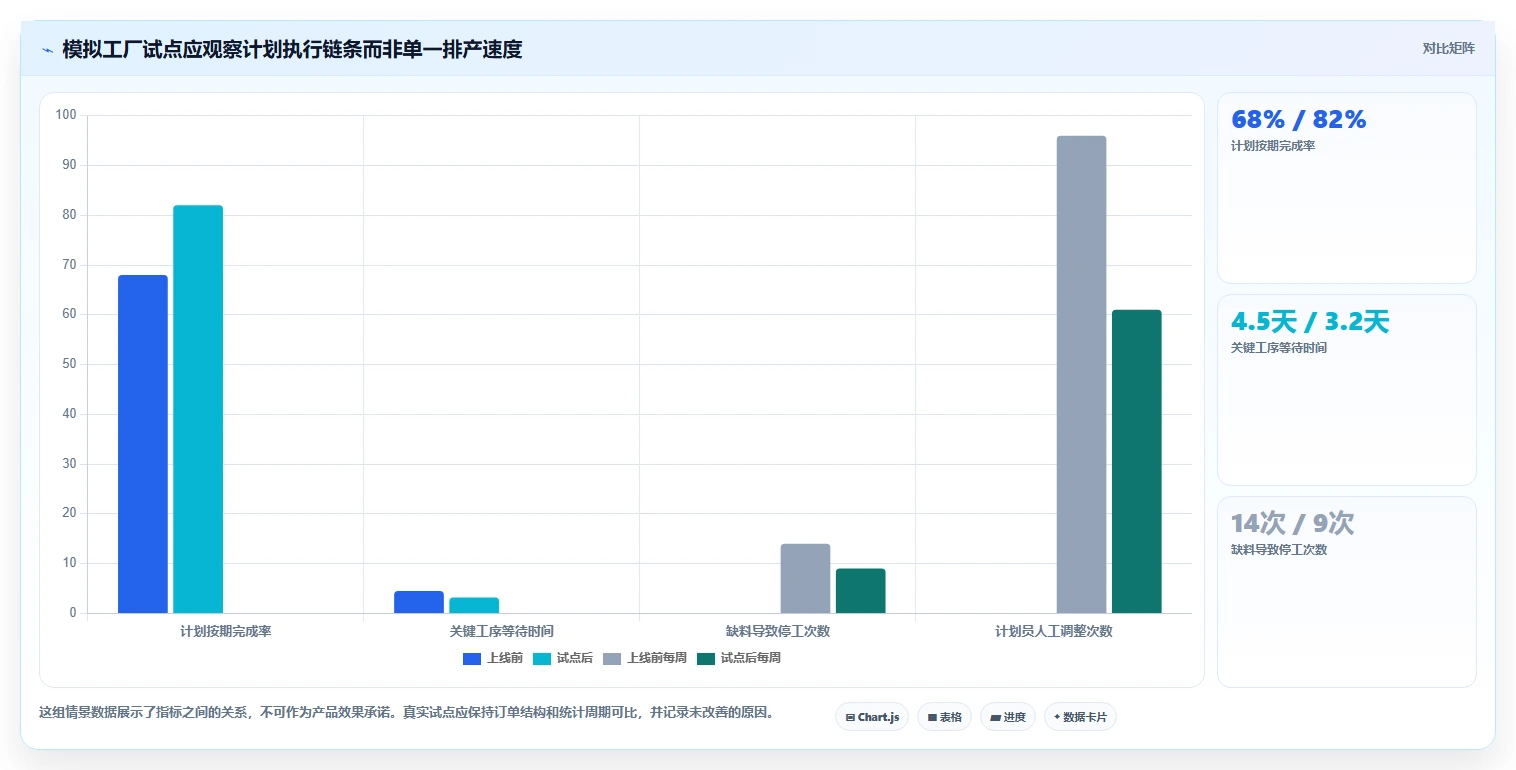Click the dark teal 试点后每周 legend color box
Image resolution: width=1516 pixels, height=770 pixels.
pyautogui.click(x=706, y=658)
